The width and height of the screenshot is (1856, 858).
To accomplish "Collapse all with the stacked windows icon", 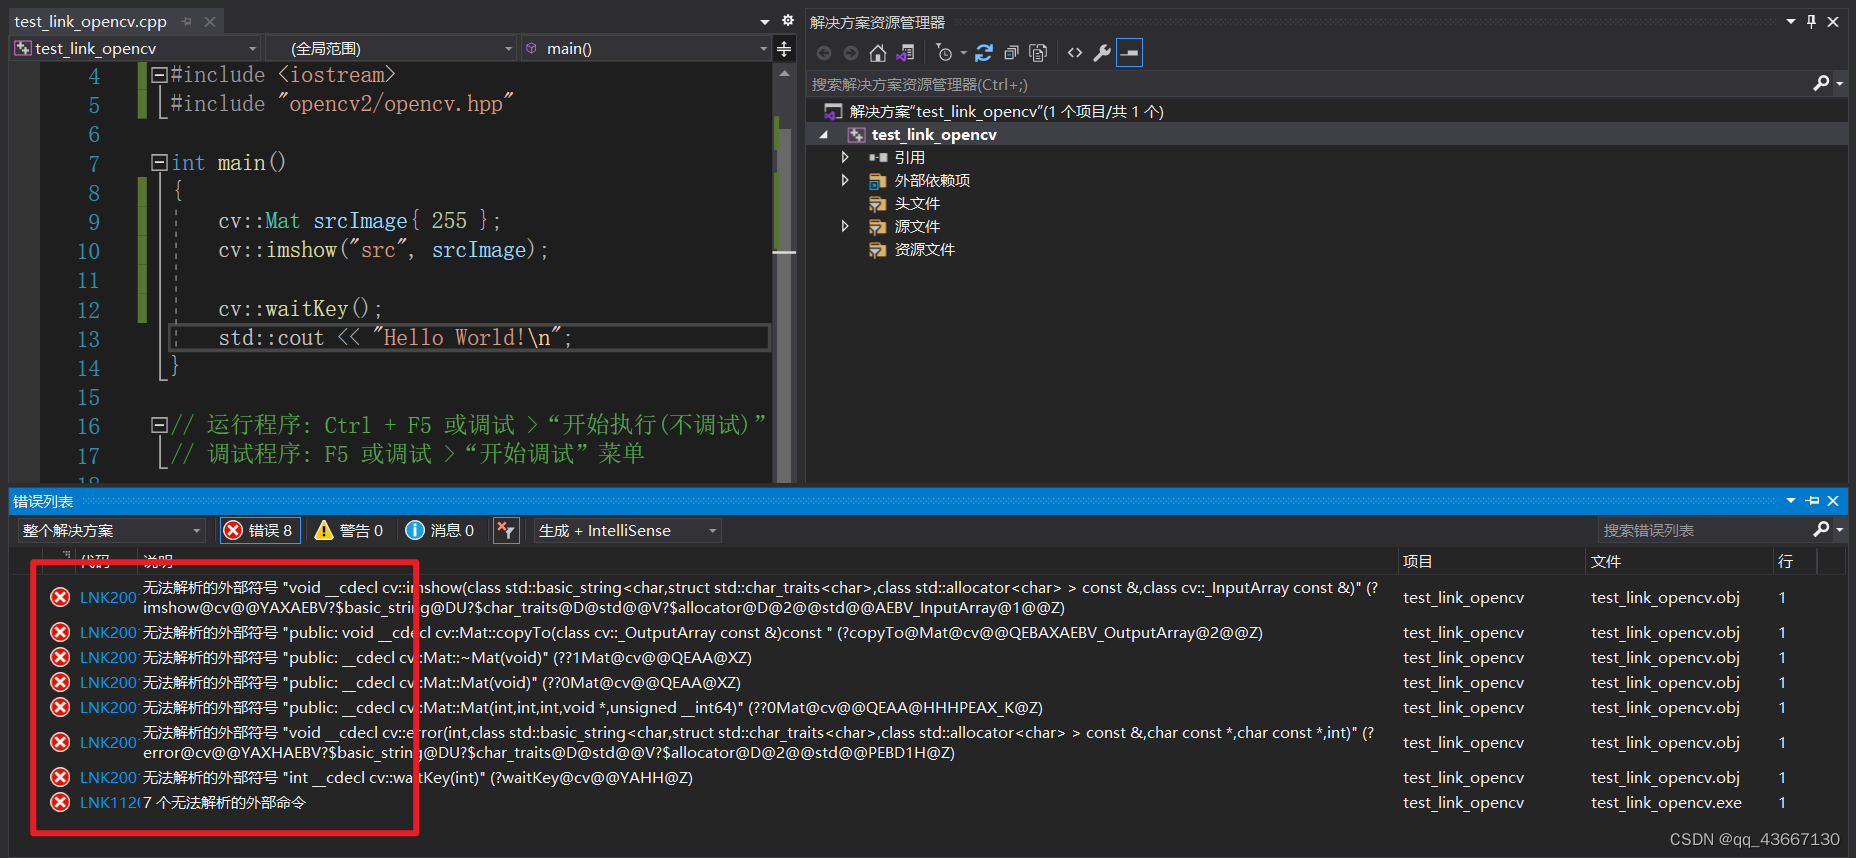I will (1011, 53).
